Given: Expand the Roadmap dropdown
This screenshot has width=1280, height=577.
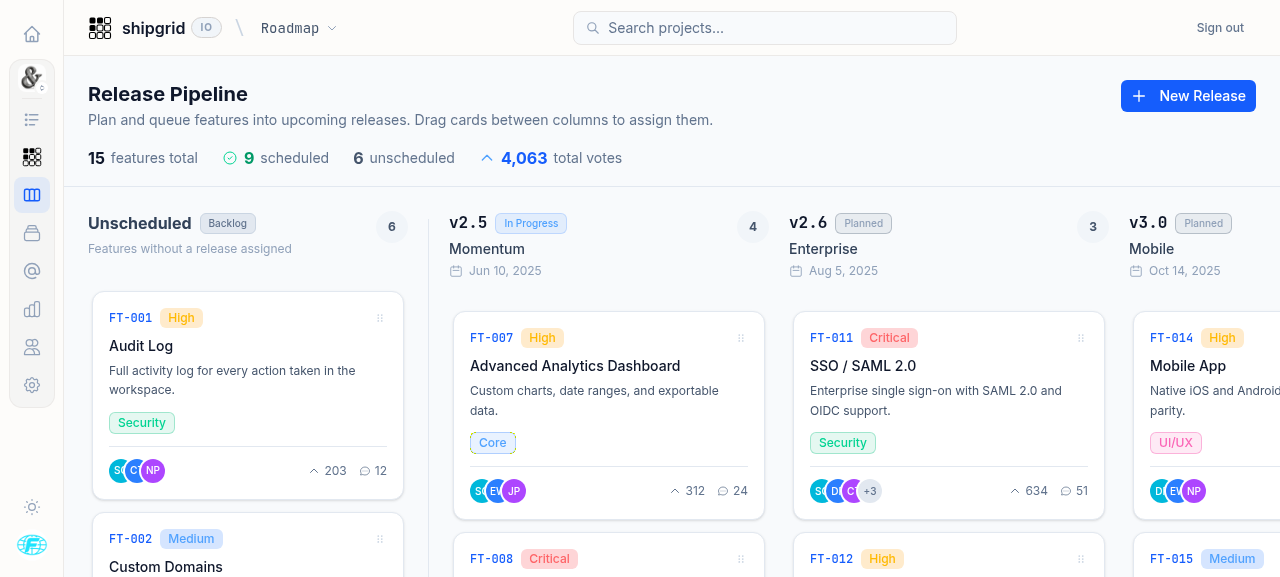Looking at the screenshot, I should point(299,28).
